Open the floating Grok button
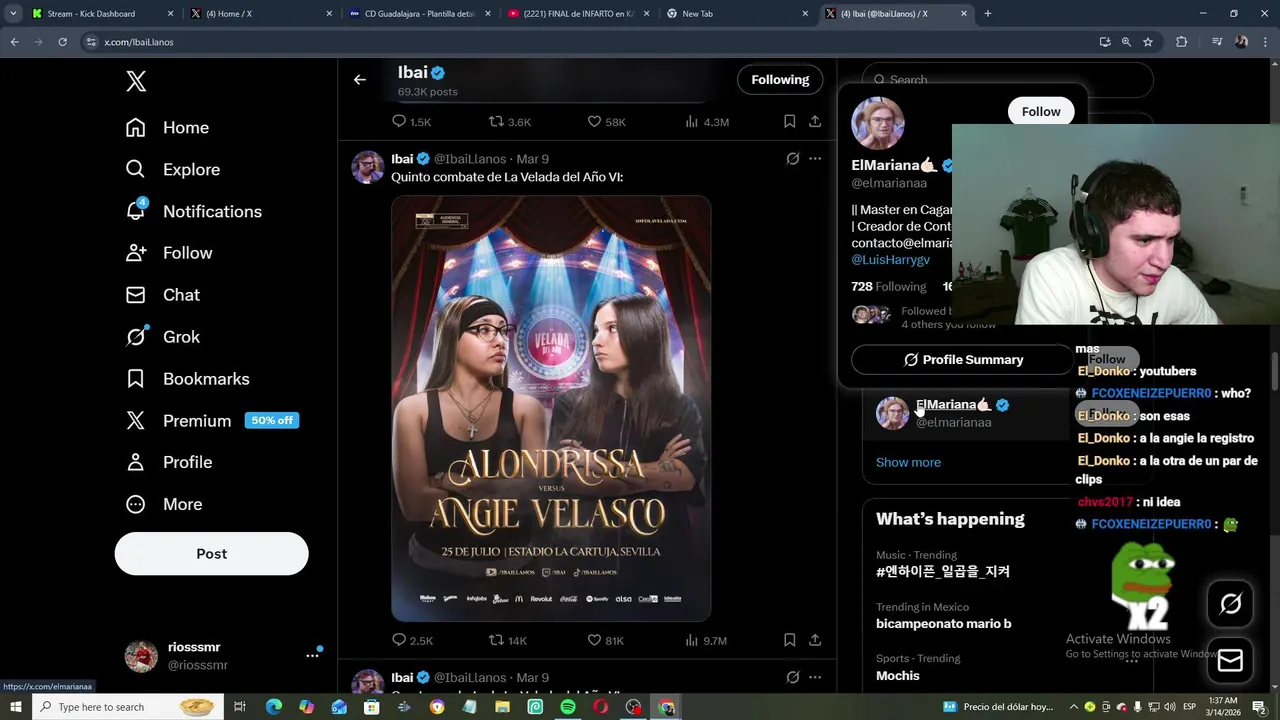The height and width of the screenshot is (720, 1280). [x=1230, y=604]
